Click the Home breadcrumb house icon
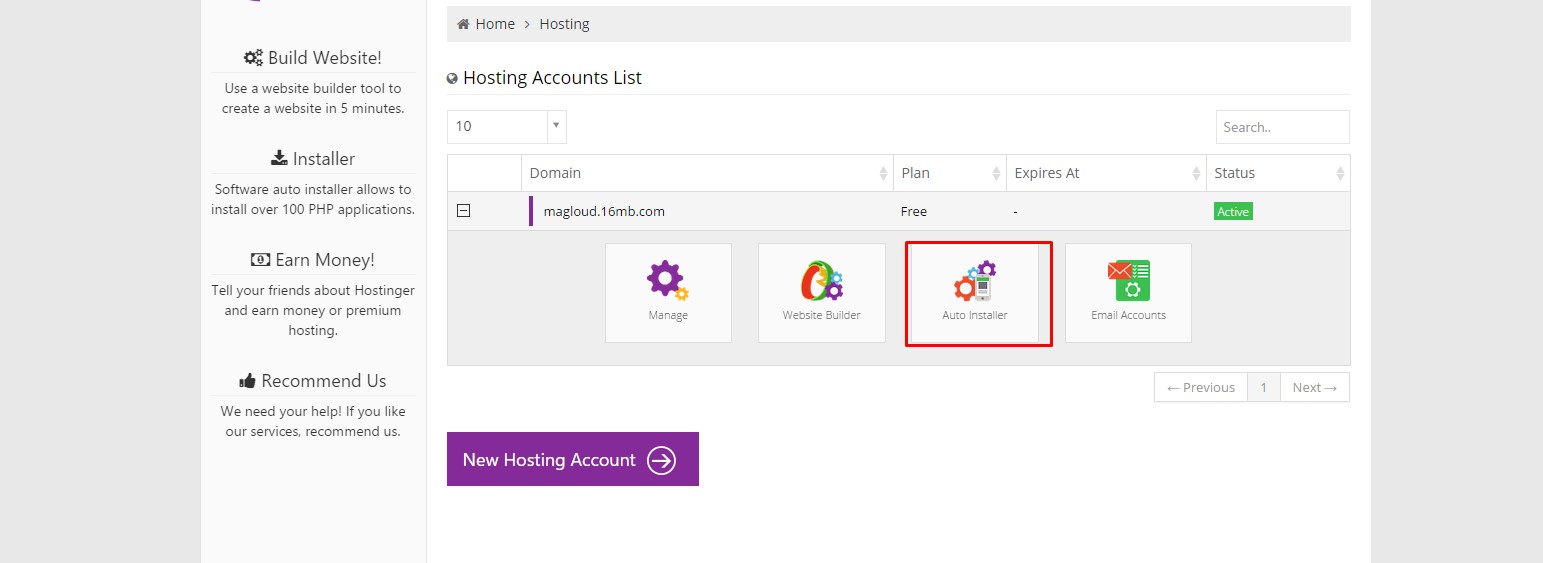This screenshot has width=1543, height=563. (463, 24)
